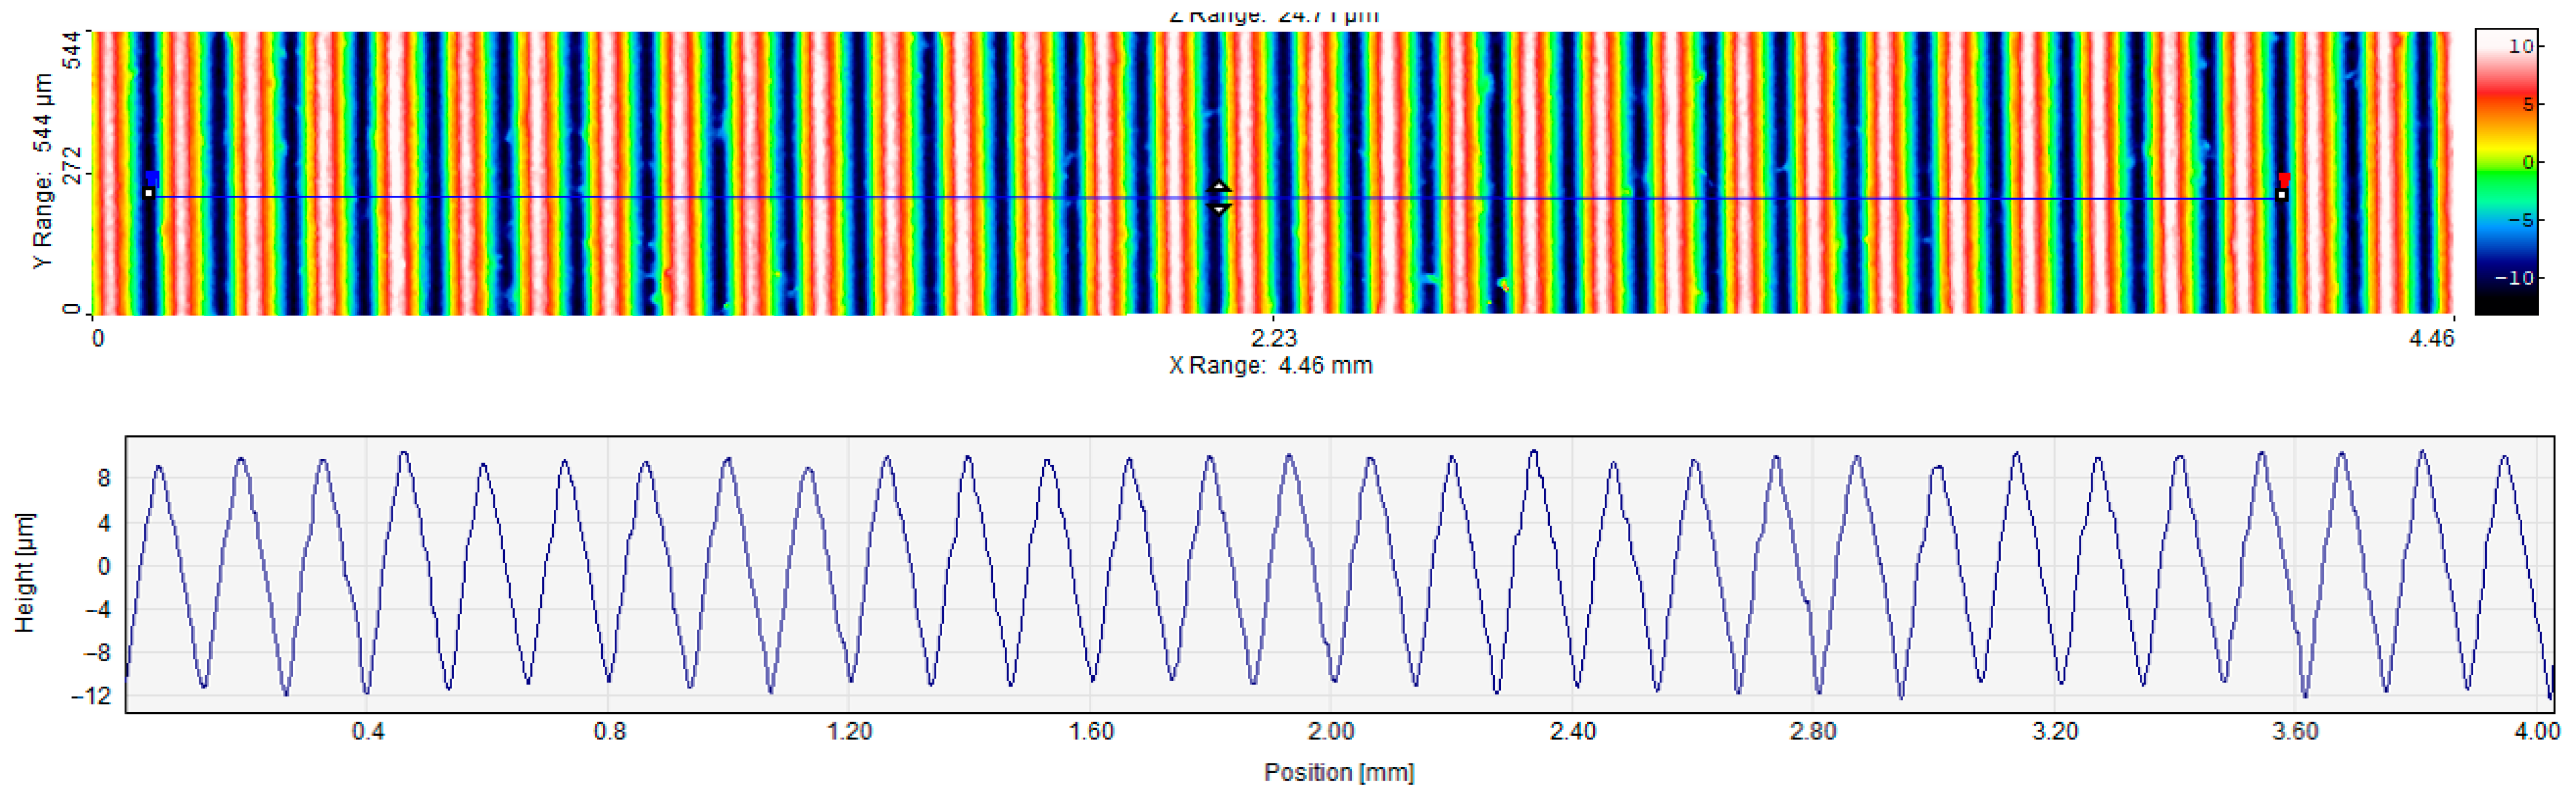The image size is (2576, 802).
Task: Click the "0.8" position tick label
Action: click(x=610, y=731)
